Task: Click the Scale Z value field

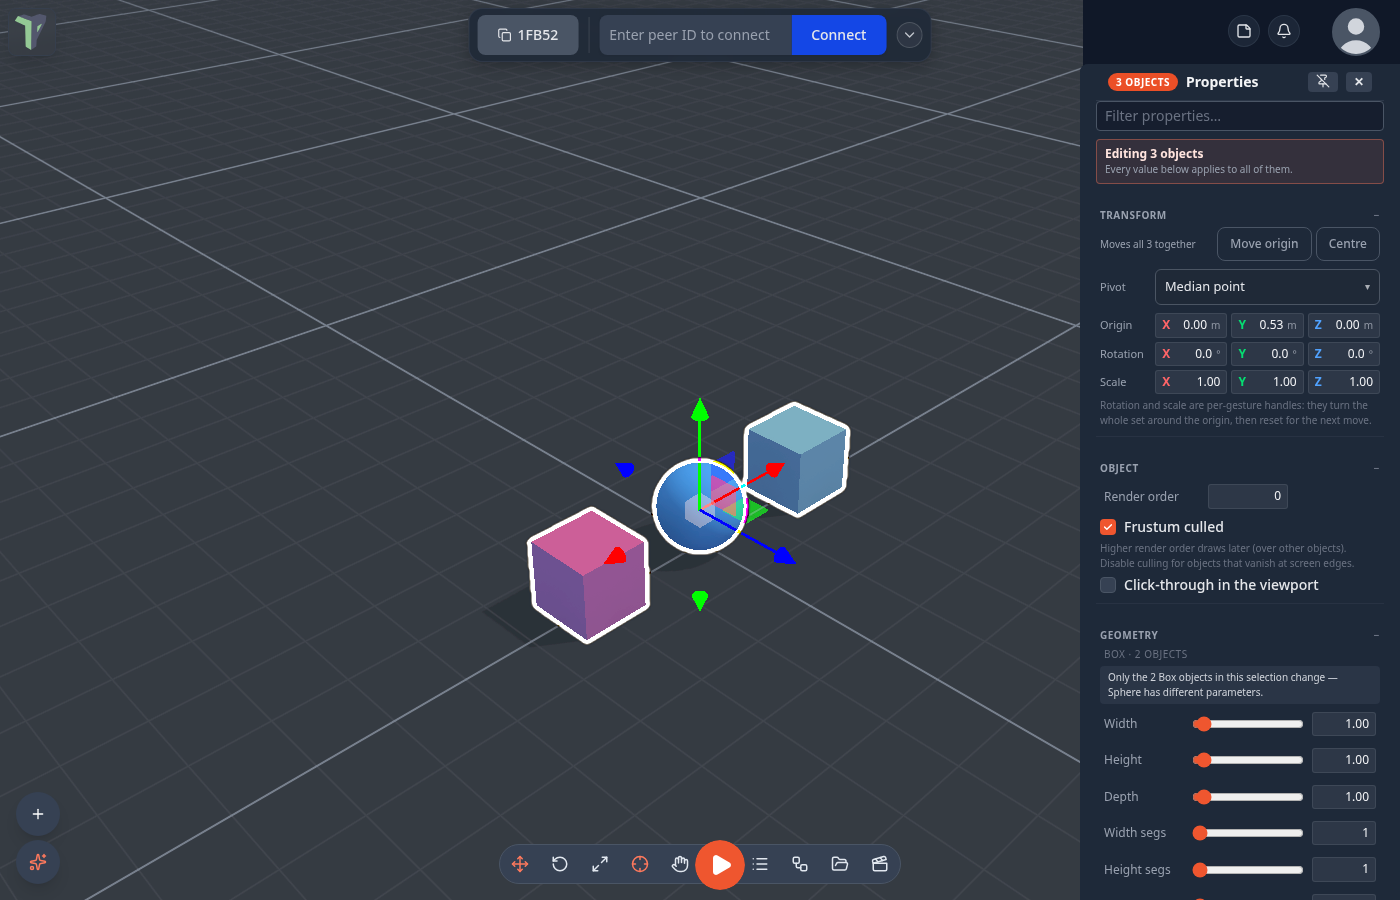Action: pyautogui.click(x=1343, y=382)
